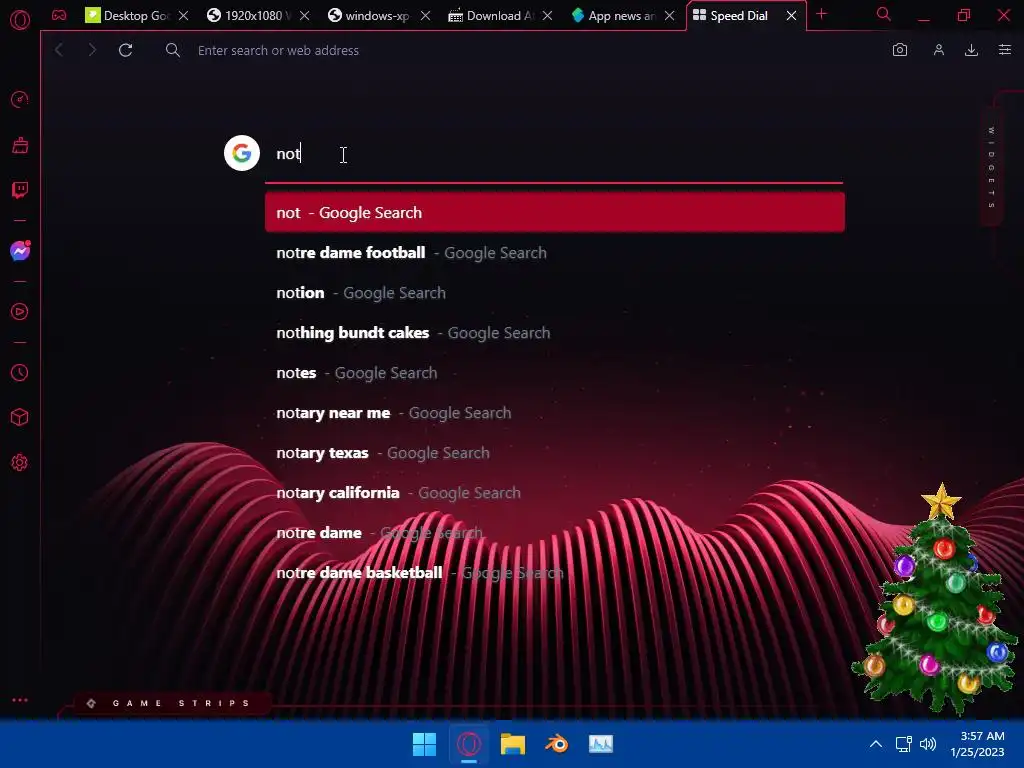Open the Downloads icon in toolbar

tap(971, 50)
